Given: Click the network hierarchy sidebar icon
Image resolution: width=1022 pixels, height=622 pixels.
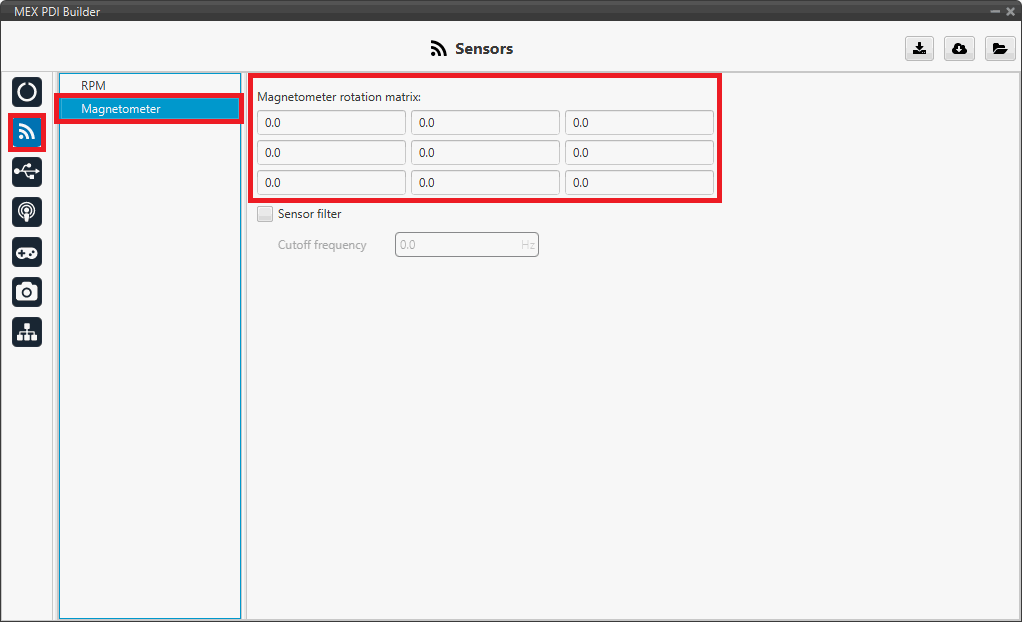Looking at the screenshot, I should click(x=27, y=332).
